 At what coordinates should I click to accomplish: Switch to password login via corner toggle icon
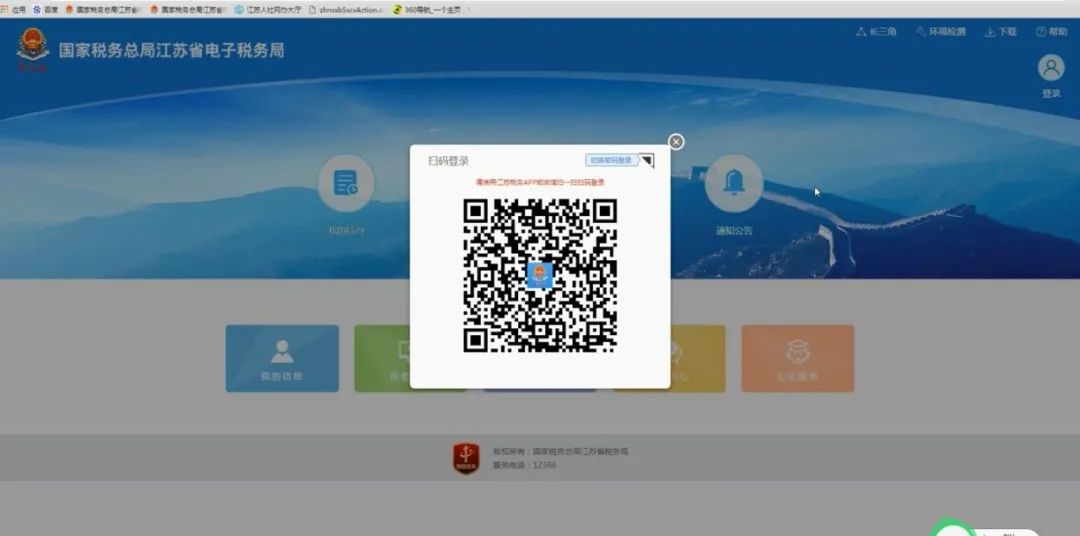(x=646, y=161)
